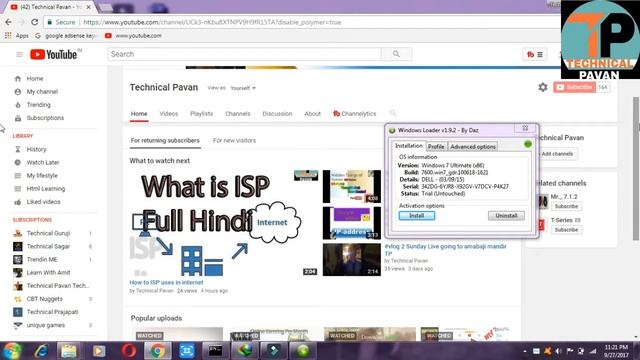This screenshot has height=360, width=640.
Task: Switch to Videos channel tab
Action: 169,113
